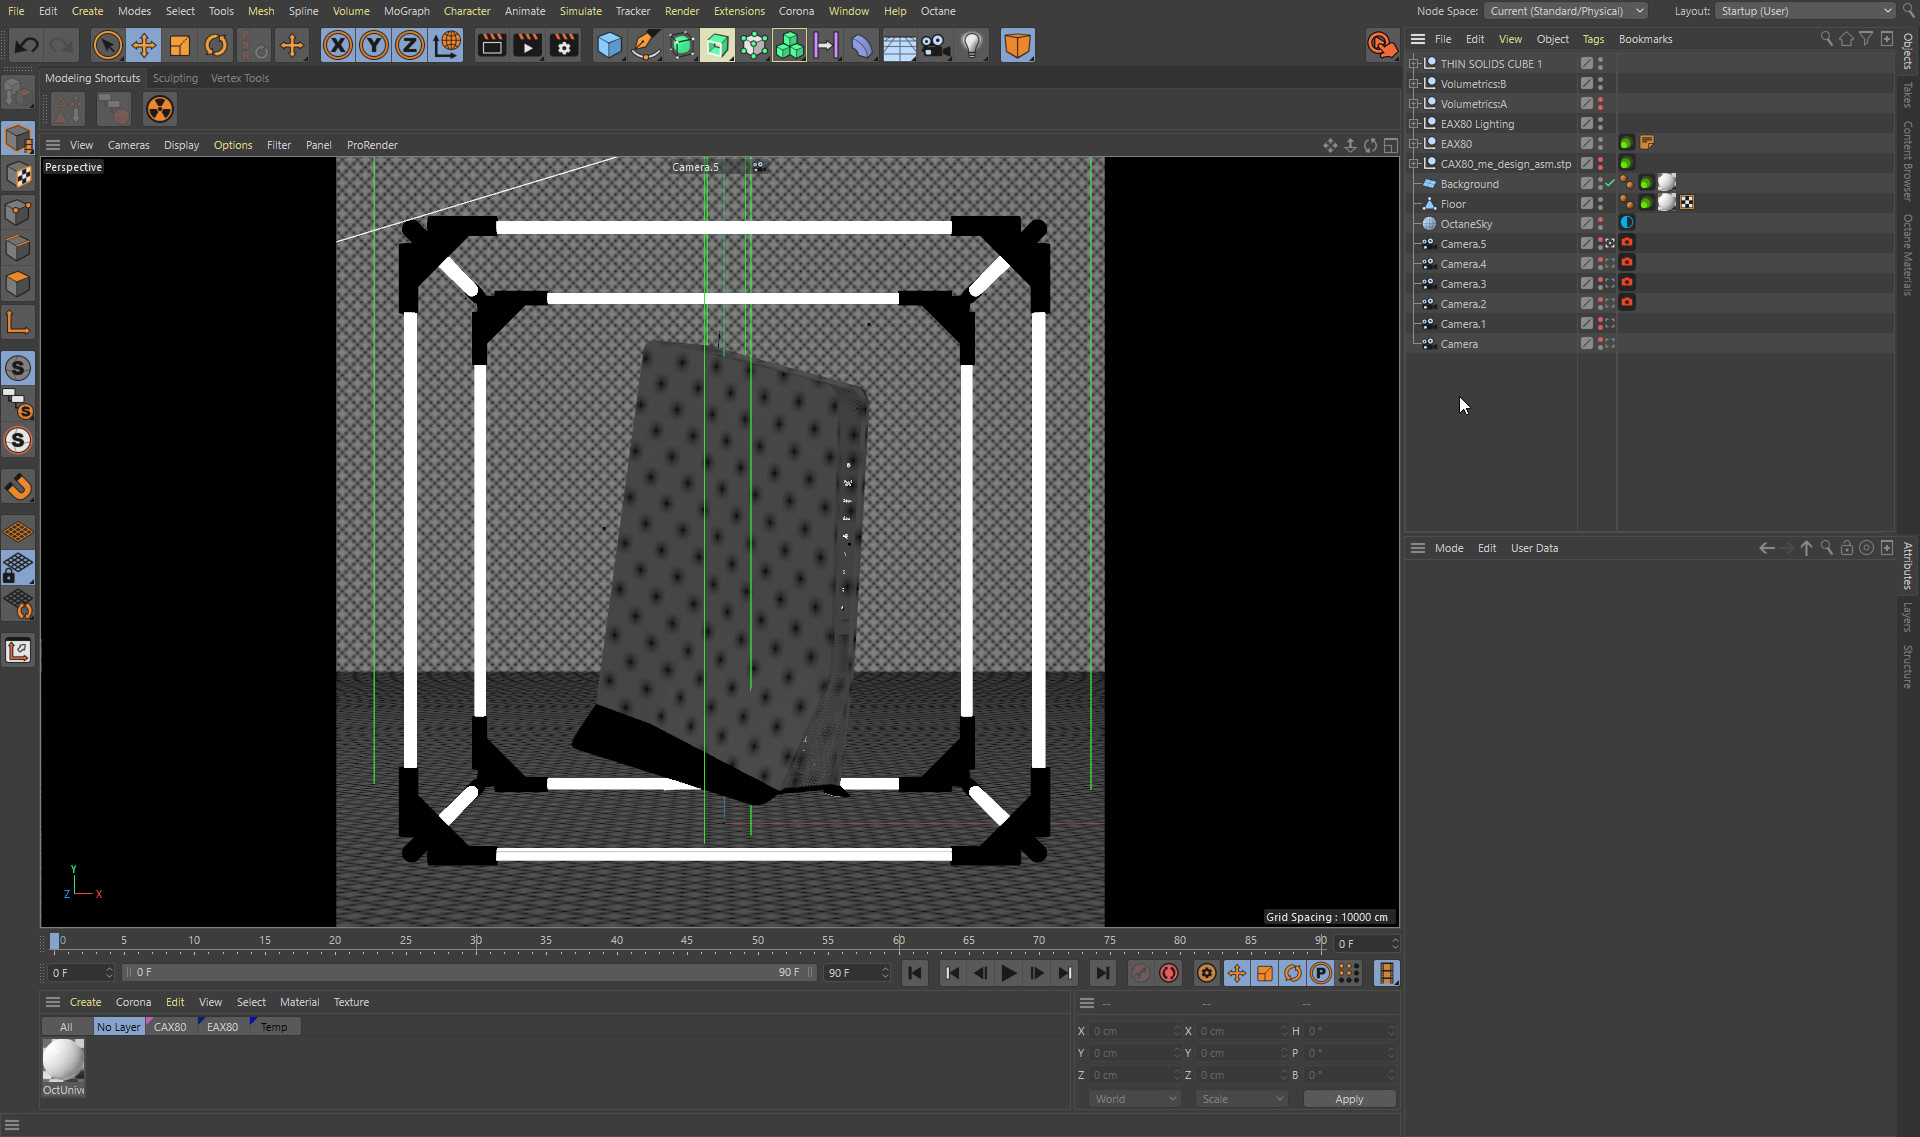Click the frame range slider bar
Viewport: 1920px width, 1137px height.
click(468, 972)
